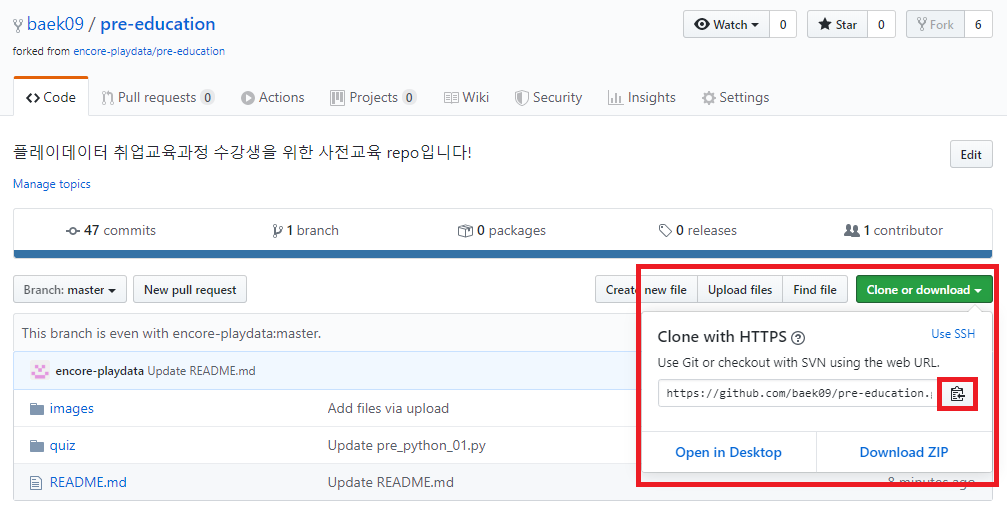
Task: Click Upload files
Action: [x=740, y=290]
